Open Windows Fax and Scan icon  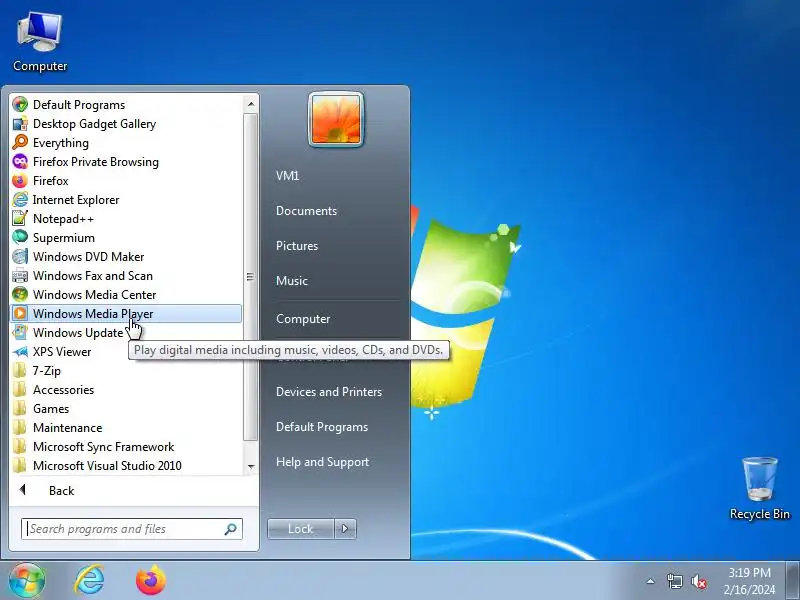(x=20, y=276)
